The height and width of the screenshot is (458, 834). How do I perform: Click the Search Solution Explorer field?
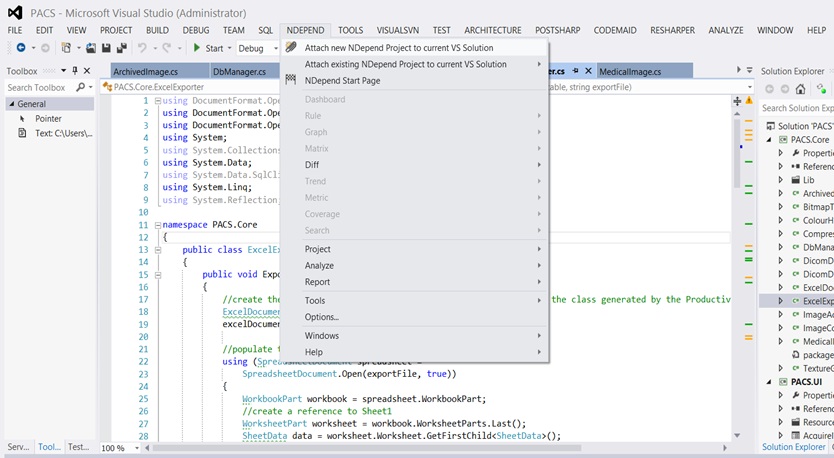(797, 108)
